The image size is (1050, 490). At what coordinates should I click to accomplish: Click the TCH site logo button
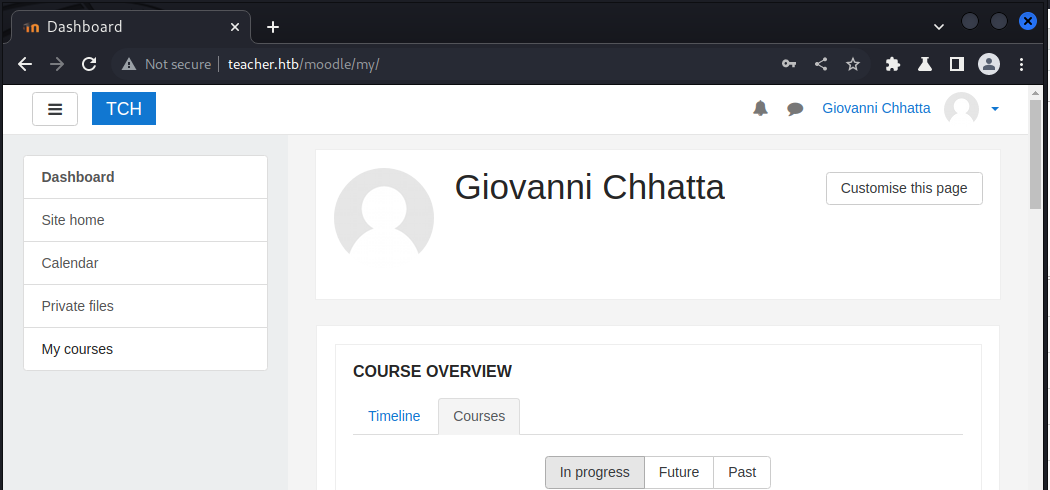coord(124,108)
